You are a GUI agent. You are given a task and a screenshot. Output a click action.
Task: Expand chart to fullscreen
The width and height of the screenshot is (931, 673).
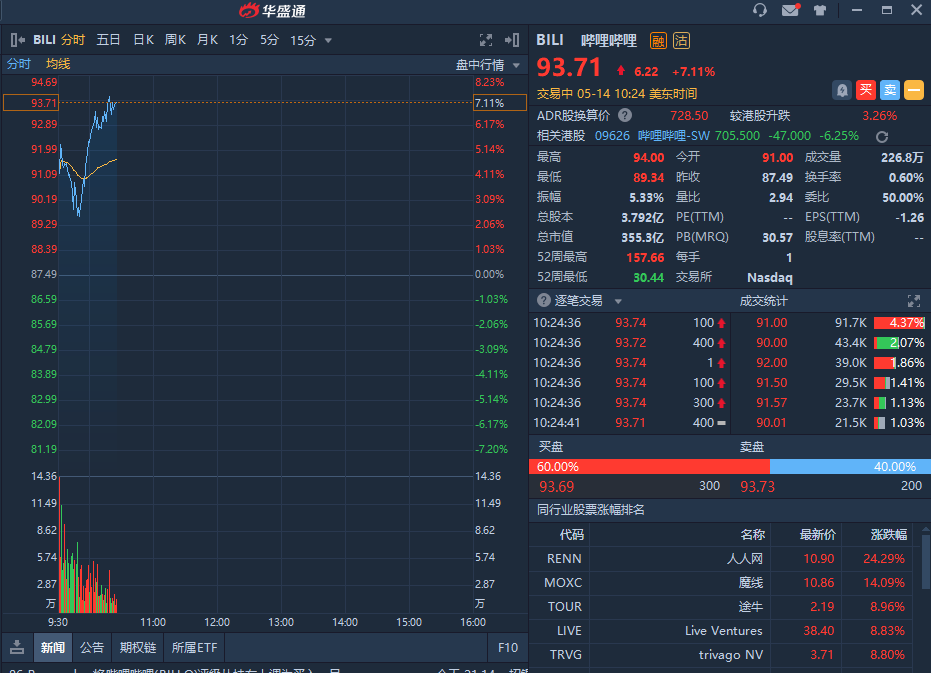(x=486, y=40)
